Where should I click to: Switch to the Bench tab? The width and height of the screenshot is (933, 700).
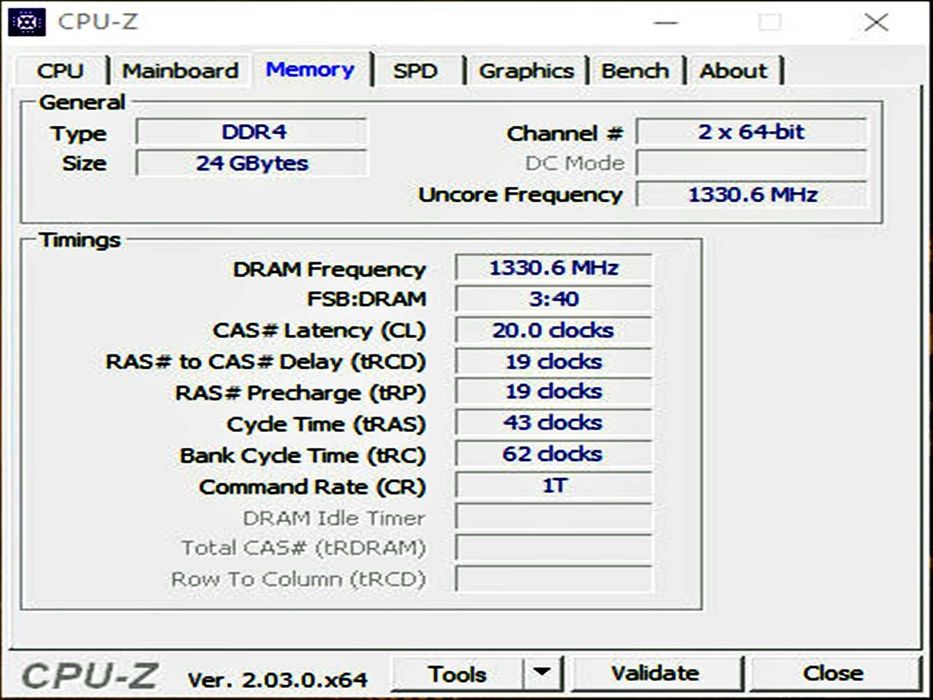[x=635, y=71]
